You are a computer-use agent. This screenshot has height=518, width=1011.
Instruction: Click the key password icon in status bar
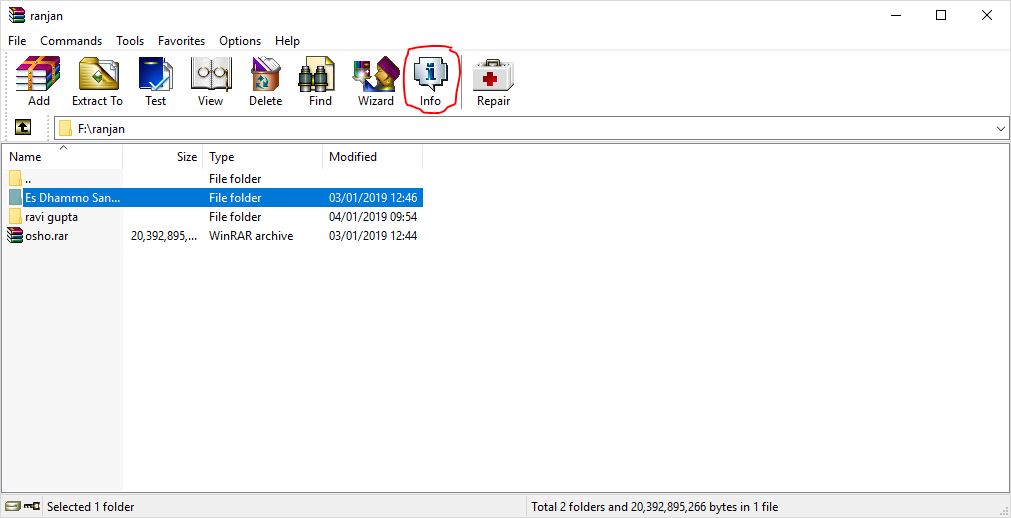point(32,506)
